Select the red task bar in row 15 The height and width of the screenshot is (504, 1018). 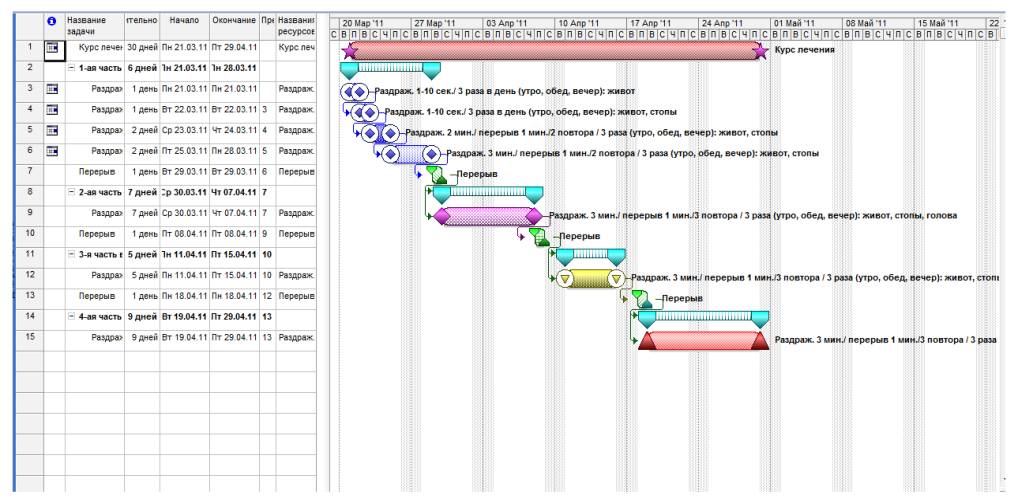pos(702,342)
